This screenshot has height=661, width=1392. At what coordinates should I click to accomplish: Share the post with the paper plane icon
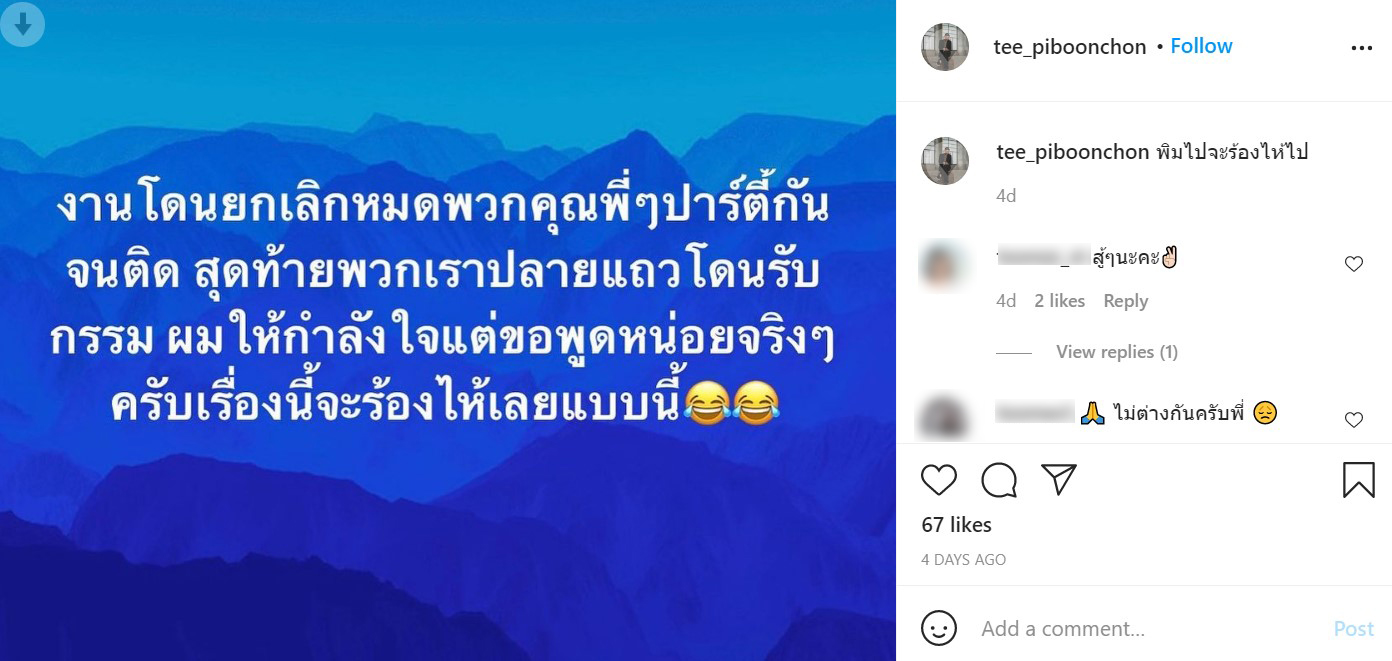pos(1059,480)
